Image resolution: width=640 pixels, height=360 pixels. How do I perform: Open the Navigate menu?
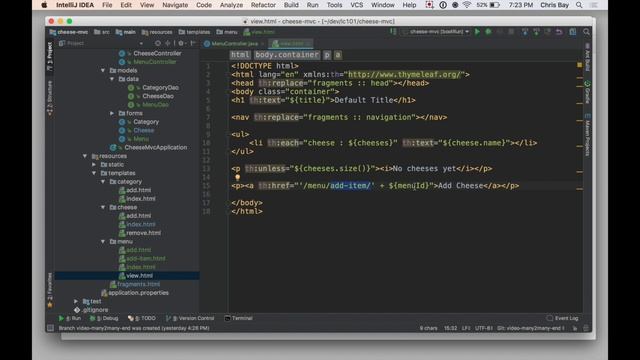175,5
